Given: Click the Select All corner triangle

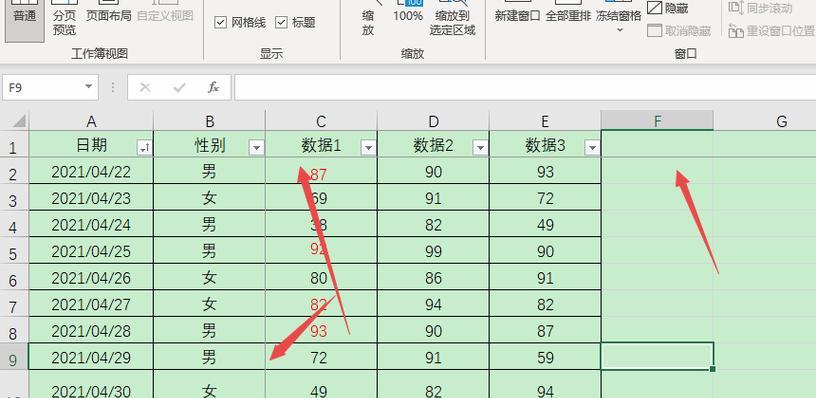Looking at the screenshot, I should [x=19, y=121].
